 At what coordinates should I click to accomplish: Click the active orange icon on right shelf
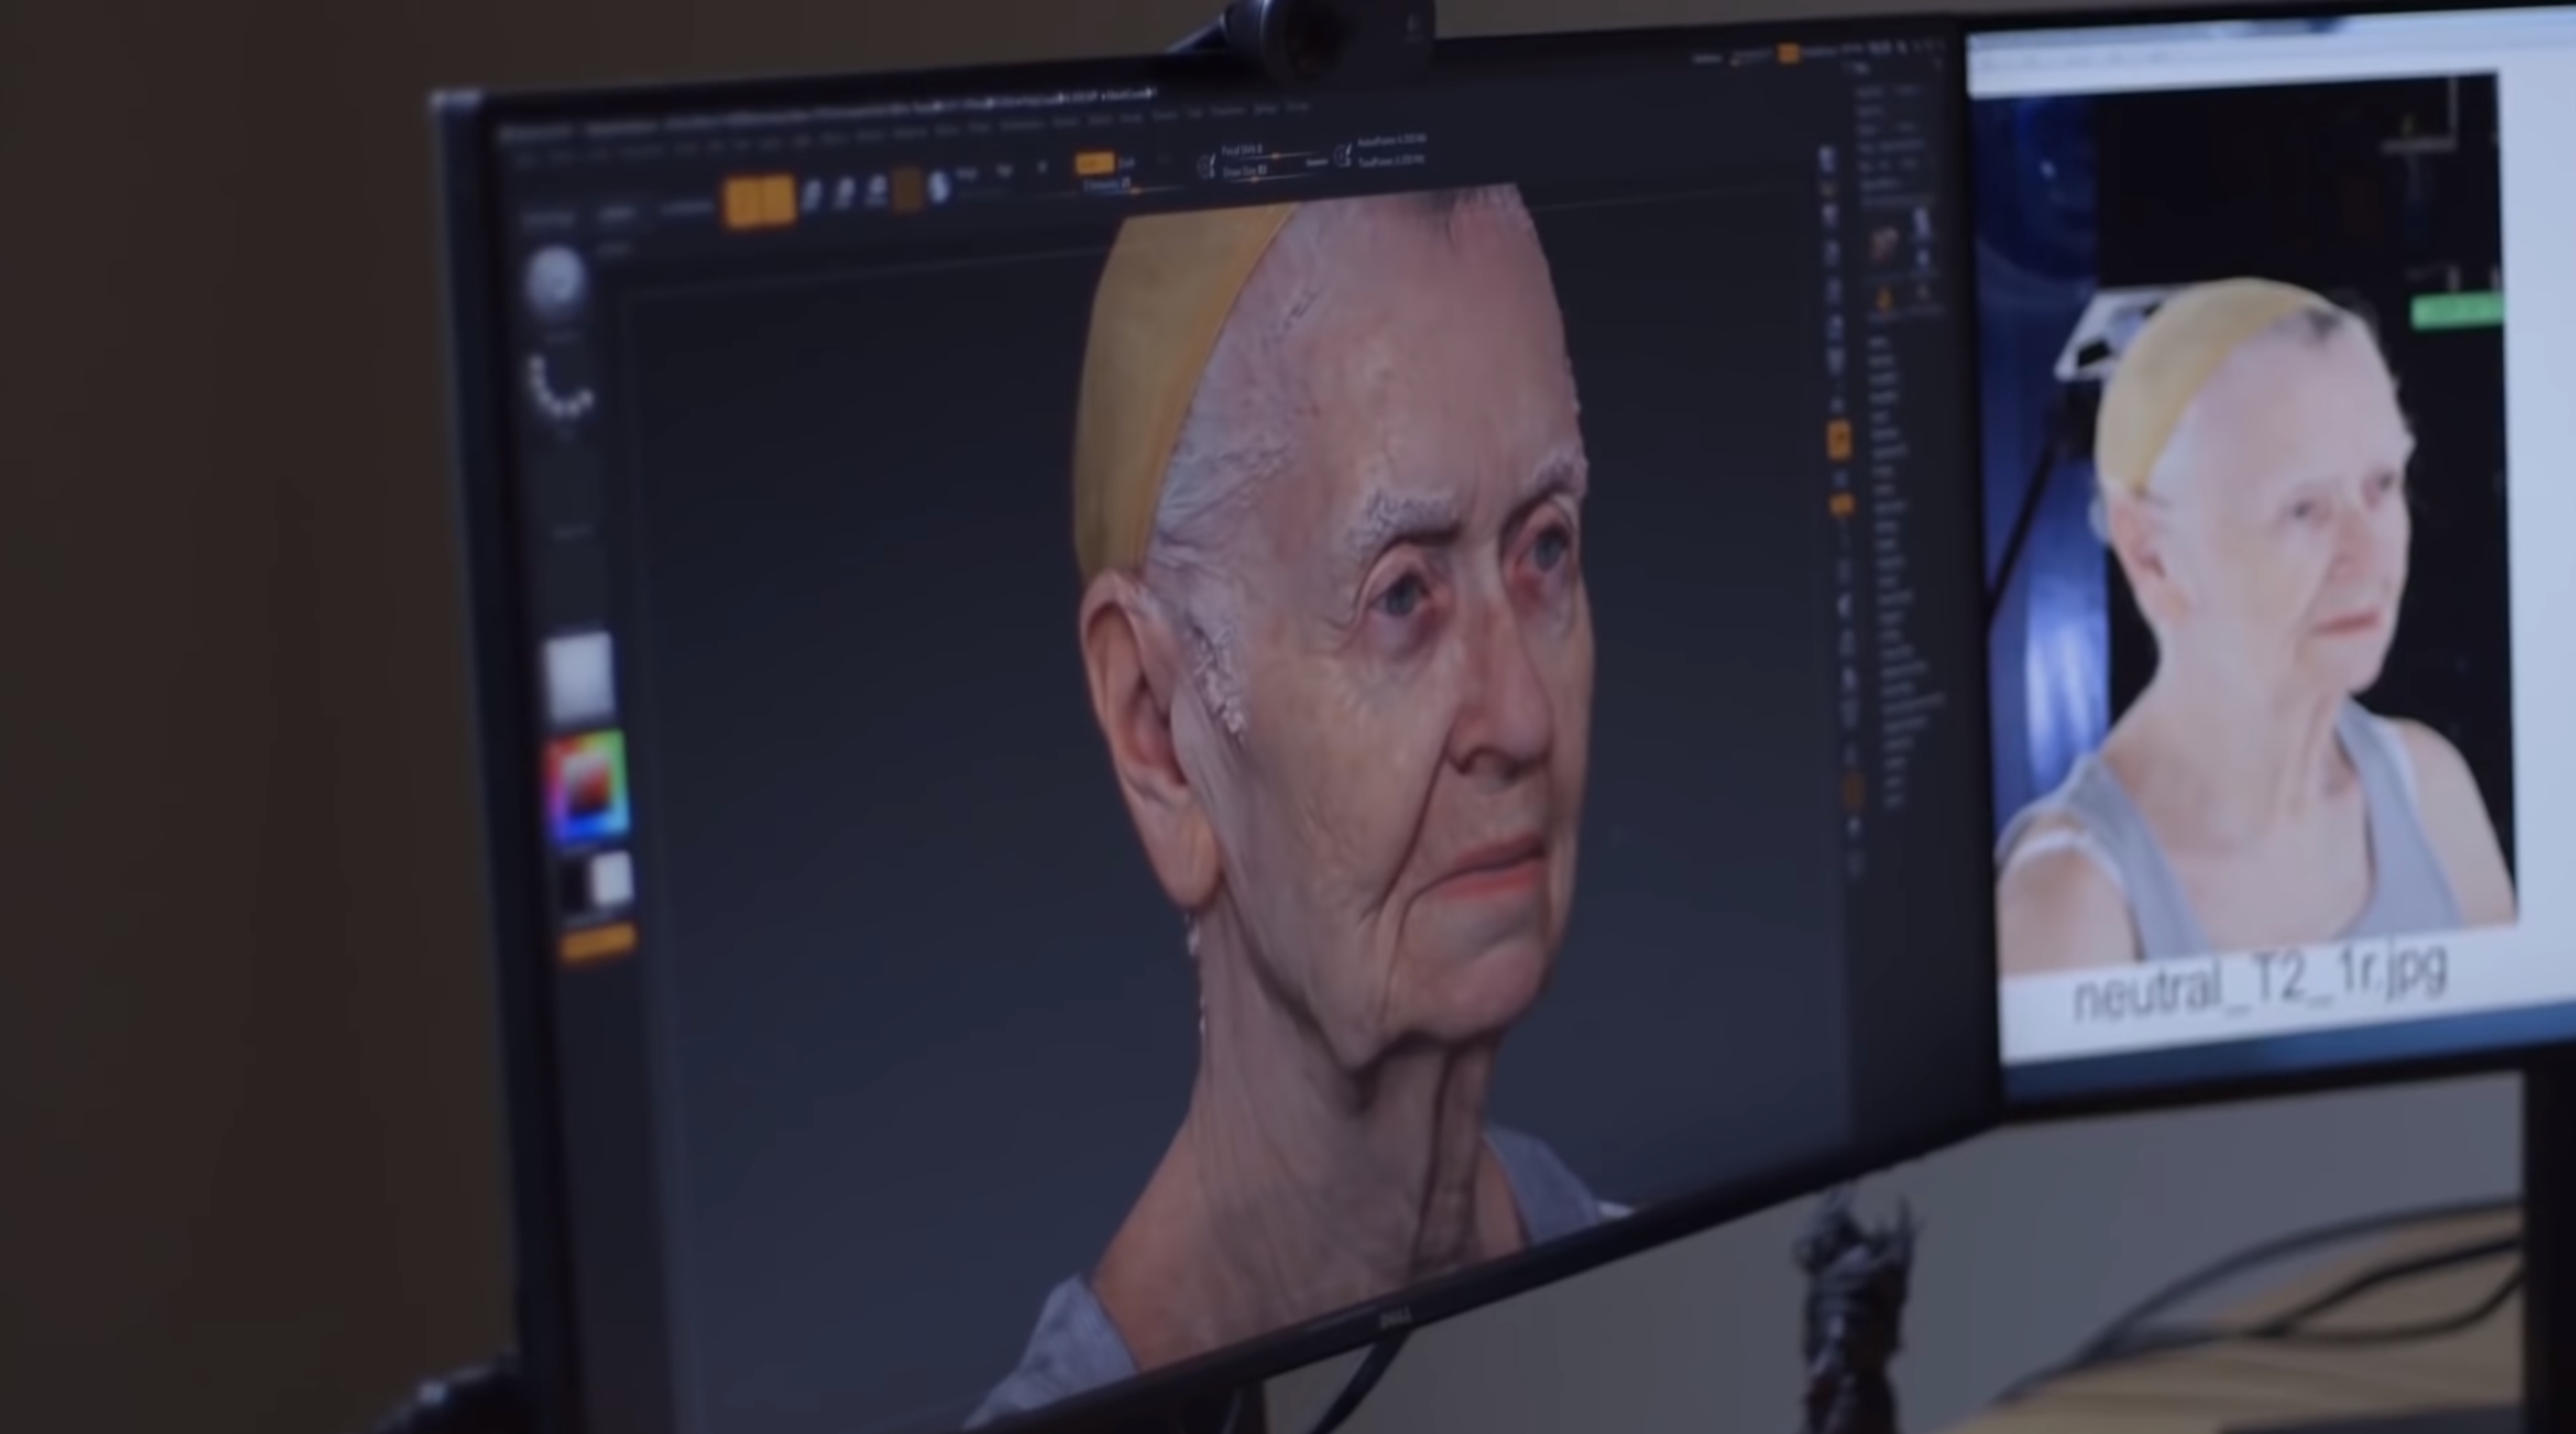coord(1838,439)
